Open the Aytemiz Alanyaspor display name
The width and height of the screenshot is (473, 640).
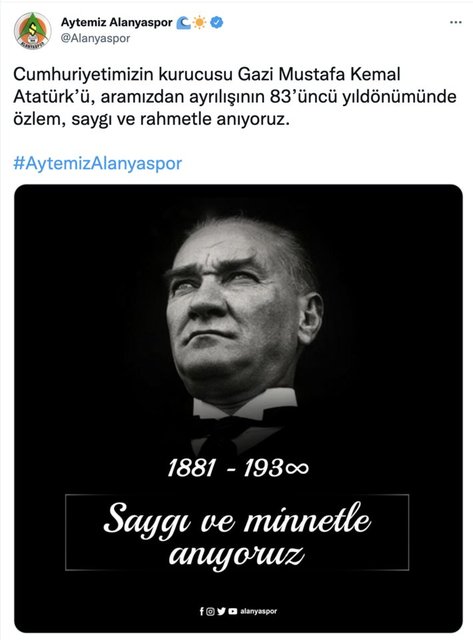117,22
